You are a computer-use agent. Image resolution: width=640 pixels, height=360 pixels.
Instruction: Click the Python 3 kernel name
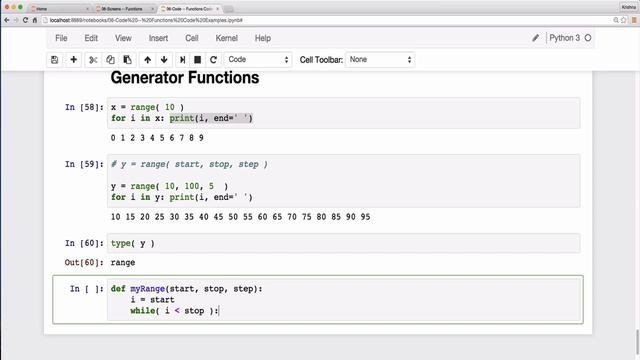click(564, 38)
